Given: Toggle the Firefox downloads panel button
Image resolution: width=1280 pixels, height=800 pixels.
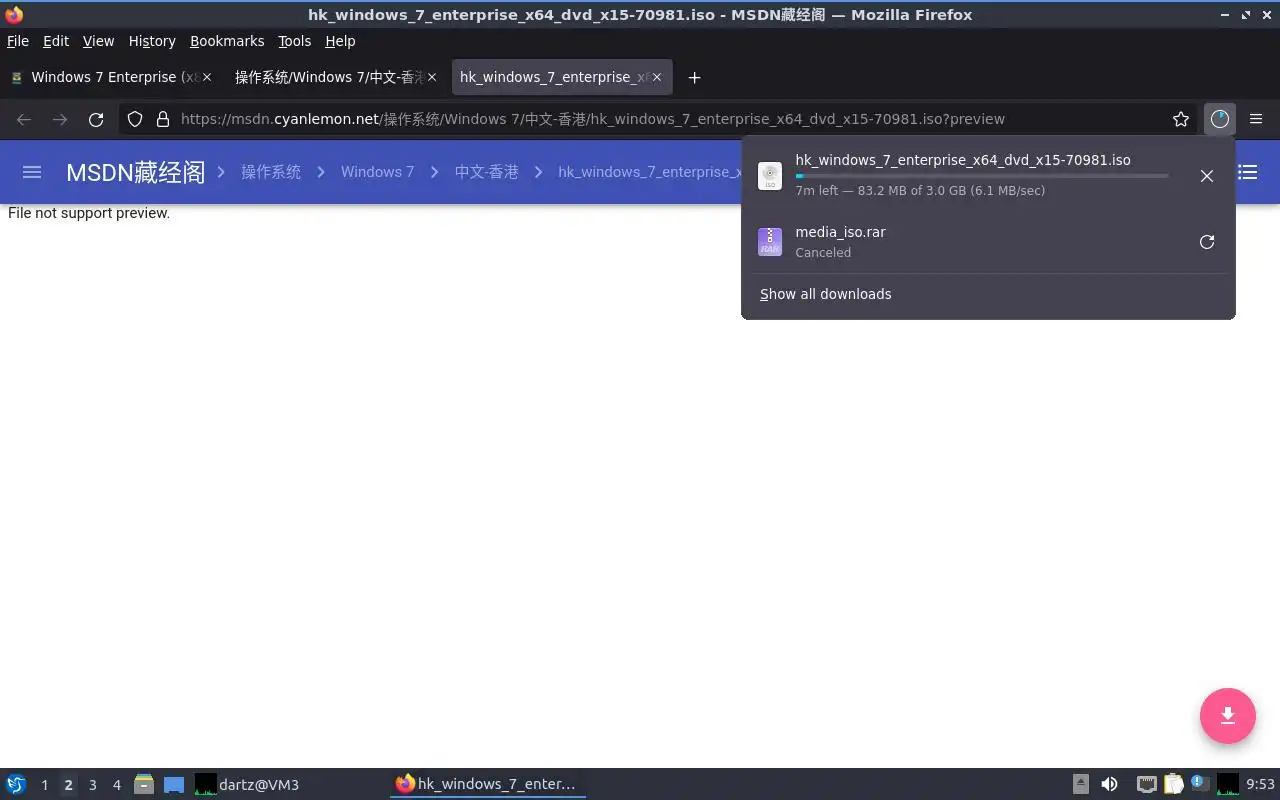Looking at the screenshot, I should click(x=1219, y=119).
